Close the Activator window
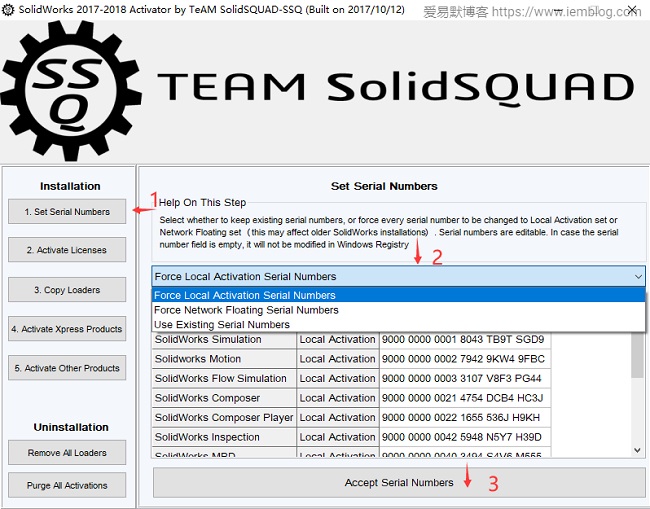The image size is (650, 509). [x=632, y=10]
